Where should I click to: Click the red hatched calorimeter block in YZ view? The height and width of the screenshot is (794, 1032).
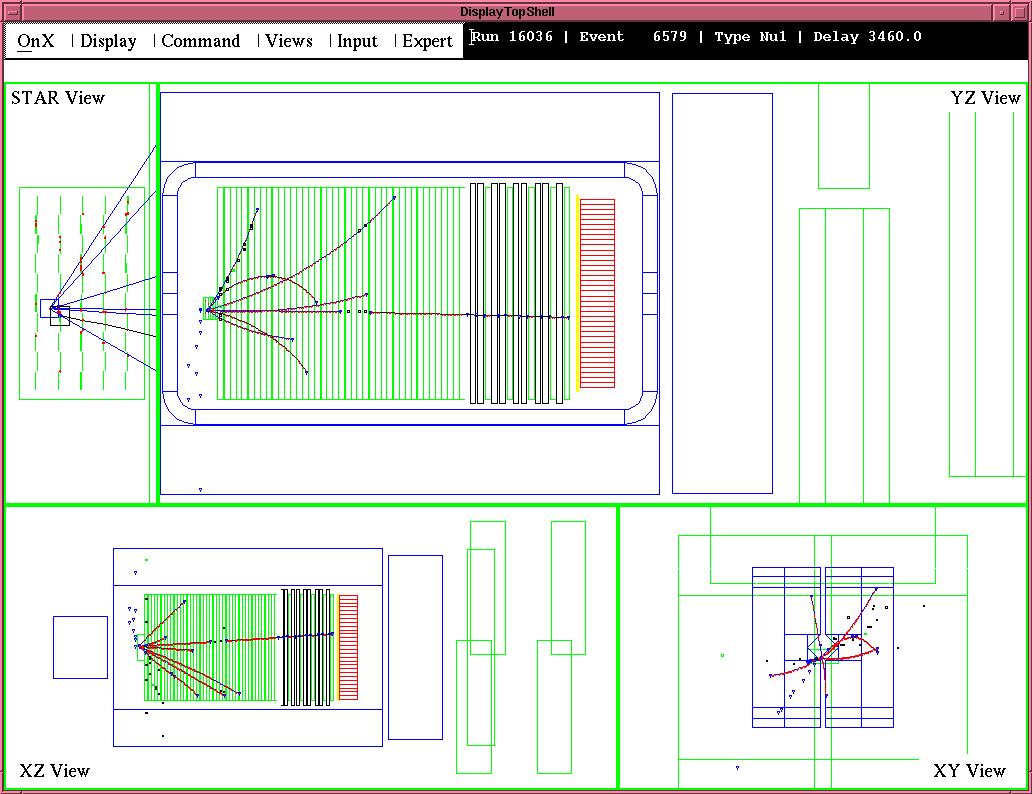(x=598, y=293)
